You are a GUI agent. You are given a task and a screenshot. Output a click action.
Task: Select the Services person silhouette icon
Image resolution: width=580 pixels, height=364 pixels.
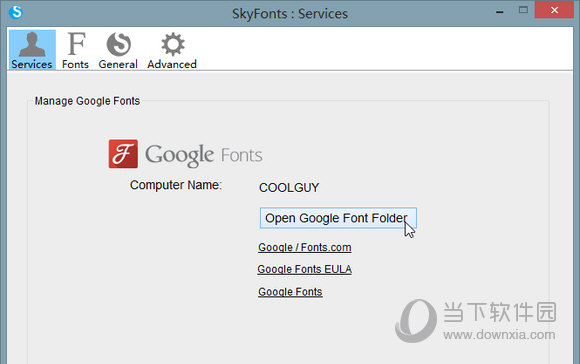32,44
